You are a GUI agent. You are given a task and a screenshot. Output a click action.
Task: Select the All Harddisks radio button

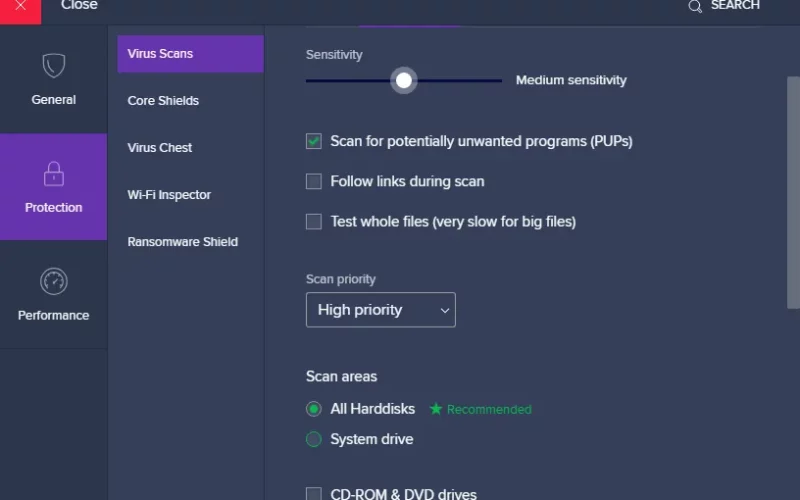click(x=314, y=409)
